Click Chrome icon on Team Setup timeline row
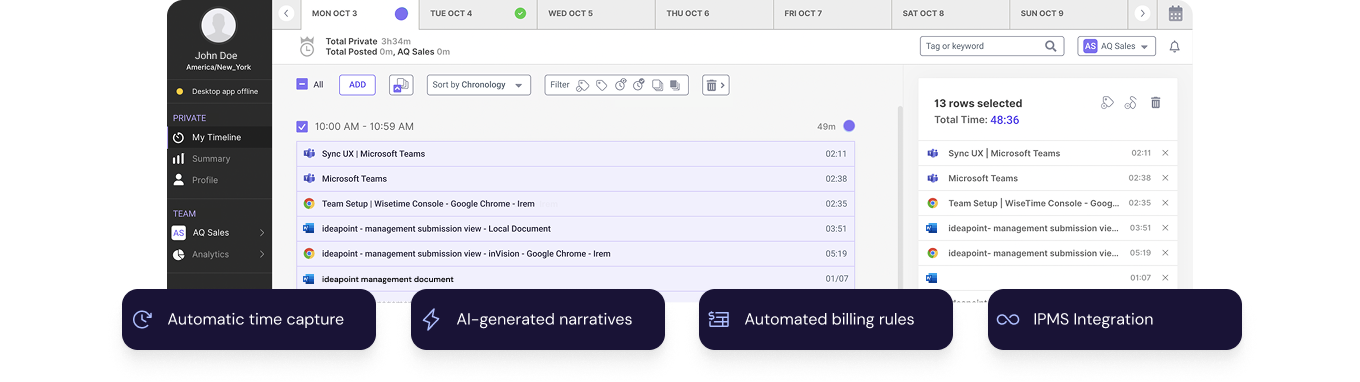 point(309,204)
